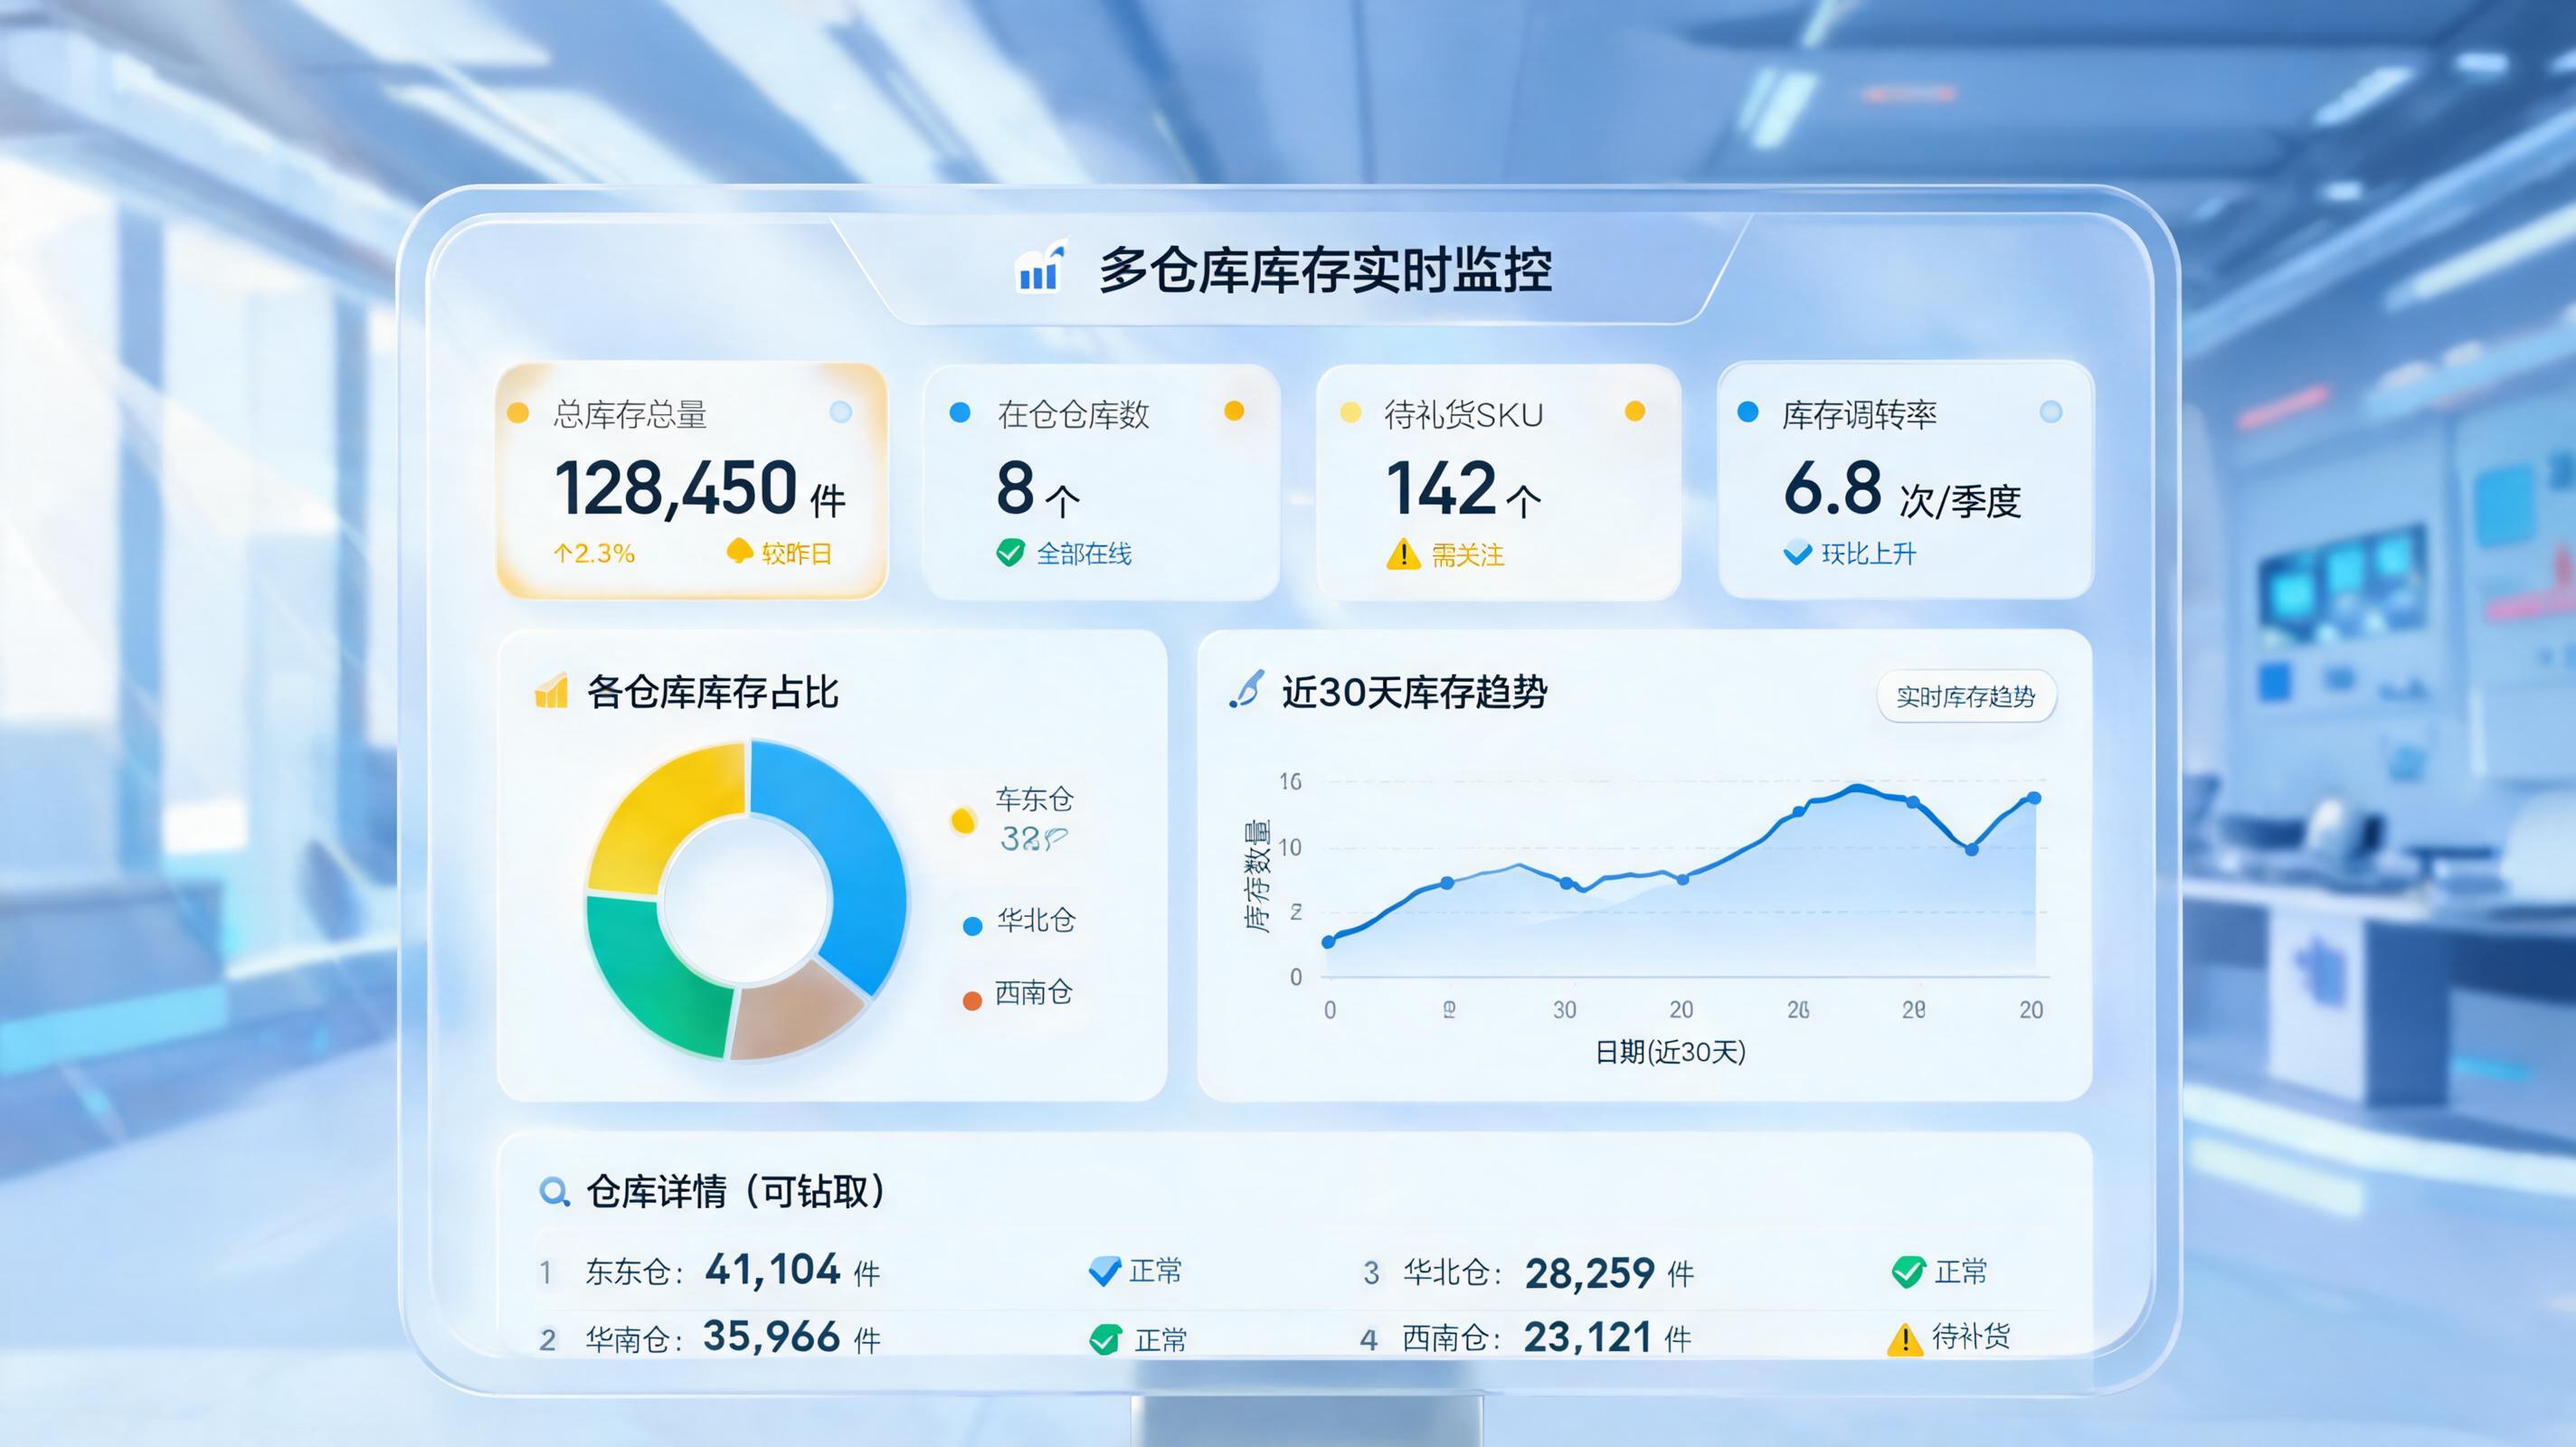Click the orange dot on the 待补货SKU card's right
Screen dimensions: 2576x1447
click(x=1635, y=411)
